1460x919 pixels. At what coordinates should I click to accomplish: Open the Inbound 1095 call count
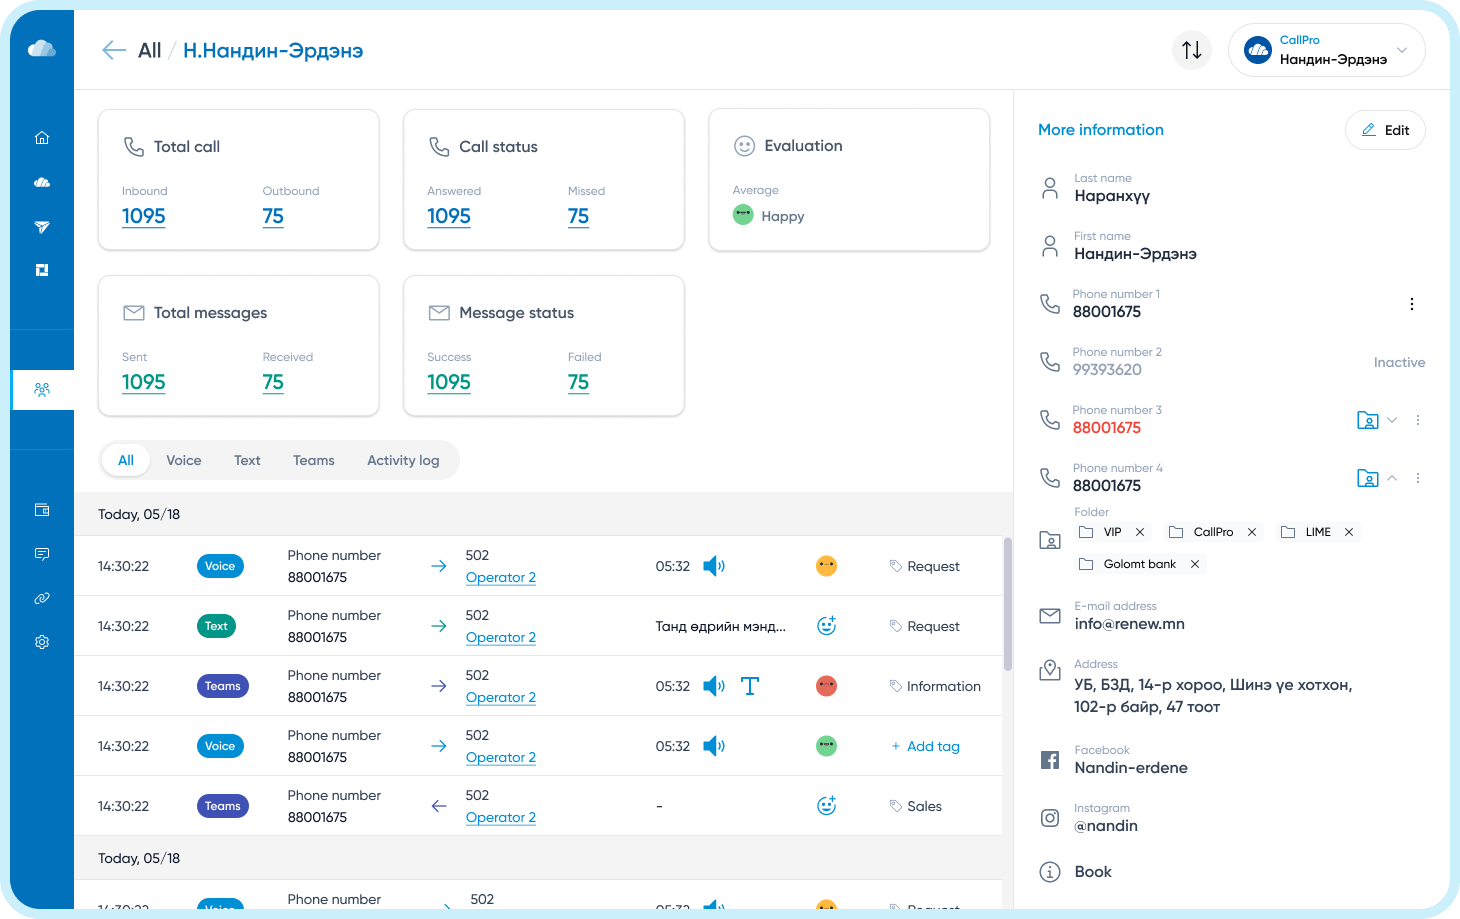point(144,216)
